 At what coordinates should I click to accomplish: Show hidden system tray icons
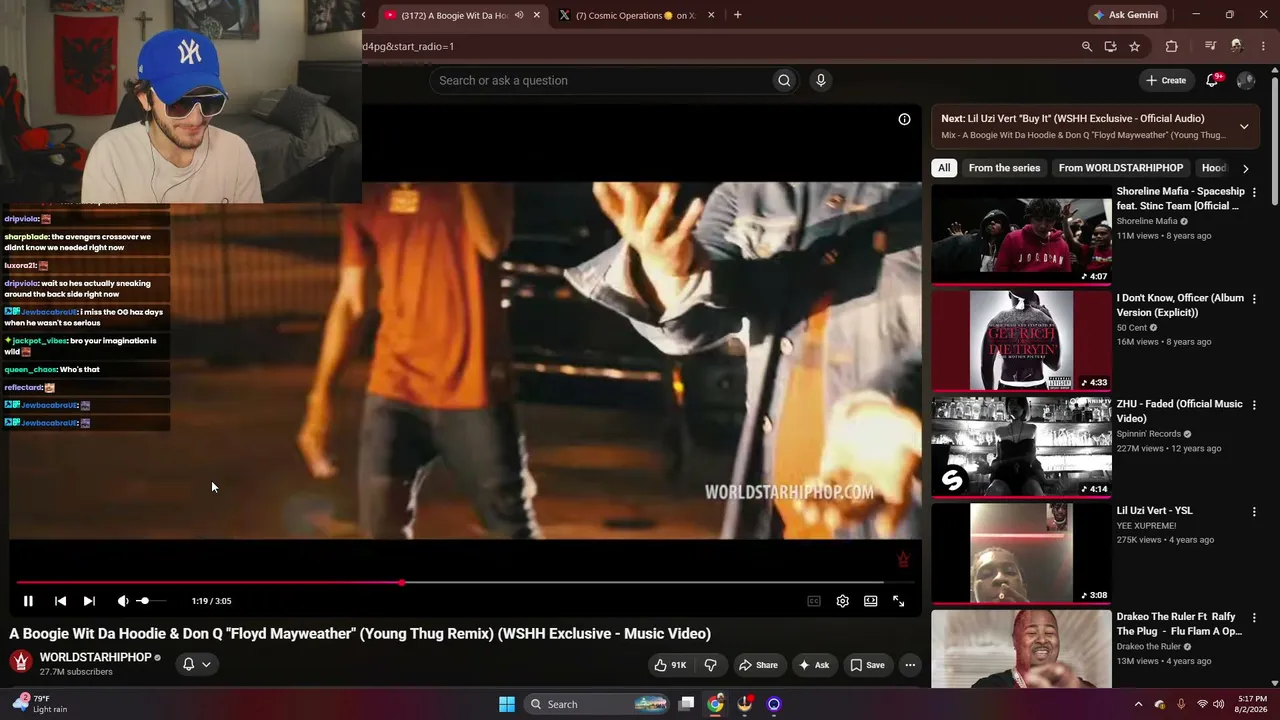(x=1138, y=704)
